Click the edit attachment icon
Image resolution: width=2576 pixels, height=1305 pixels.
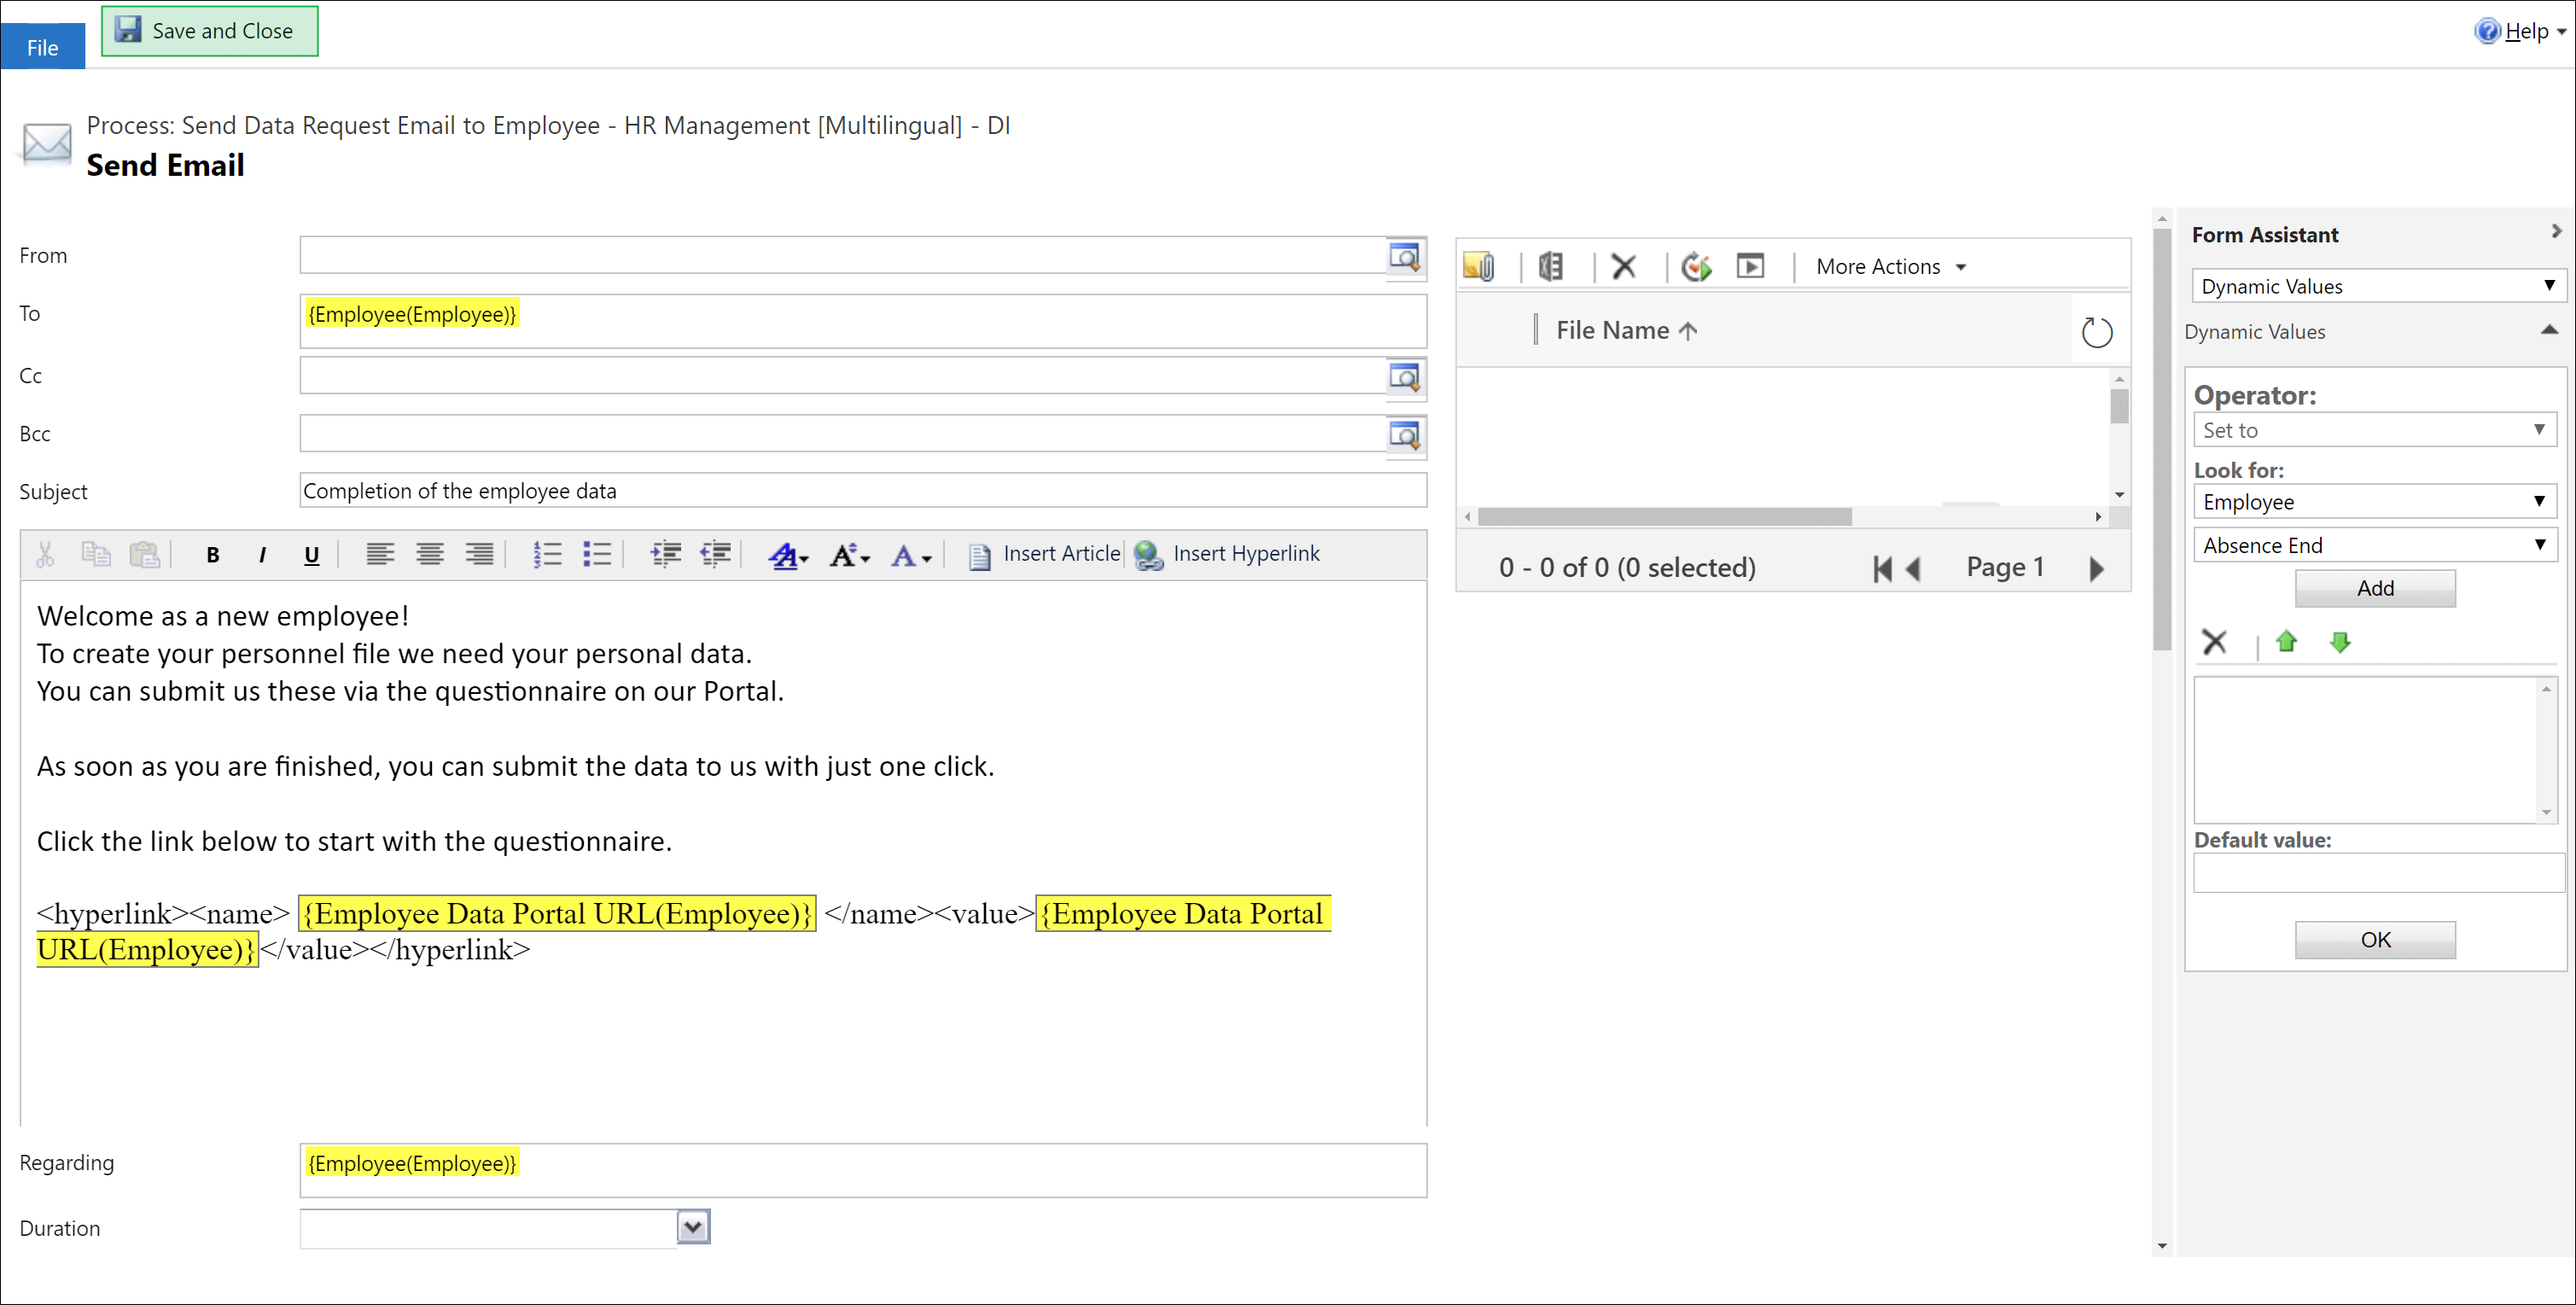pyautogui.click(x=1551, y=266)
